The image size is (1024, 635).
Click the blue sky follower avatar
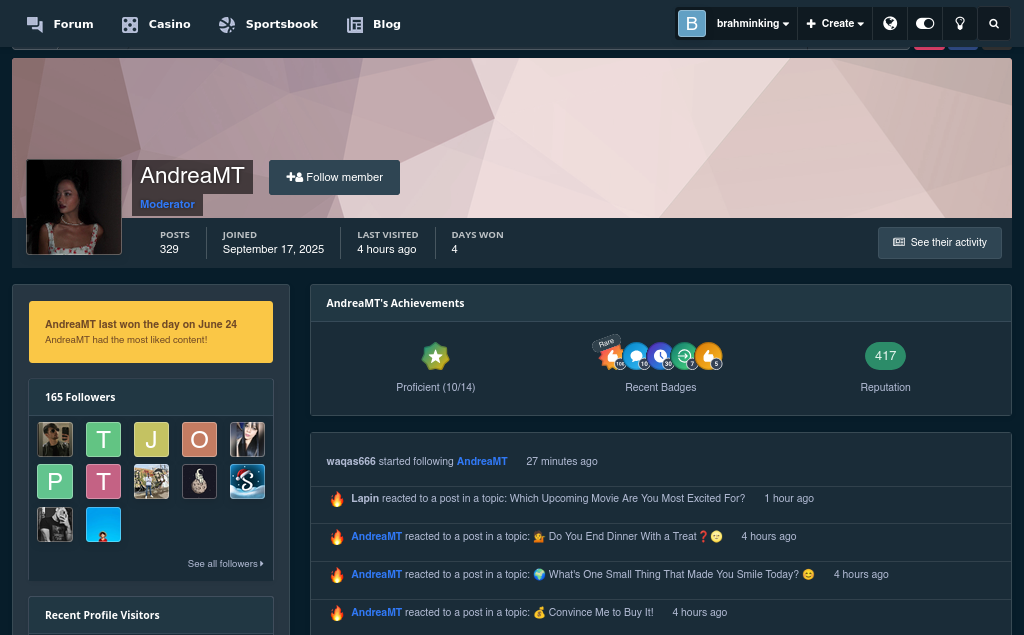coord(103,525)
